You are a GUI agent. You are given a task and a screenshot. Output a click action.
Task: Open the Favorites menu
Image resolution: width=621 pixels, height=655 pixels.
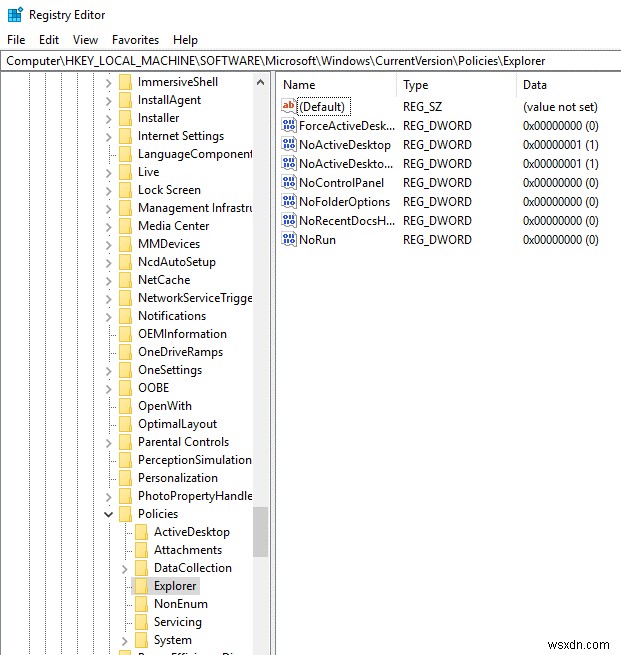(x=135, y=40)
